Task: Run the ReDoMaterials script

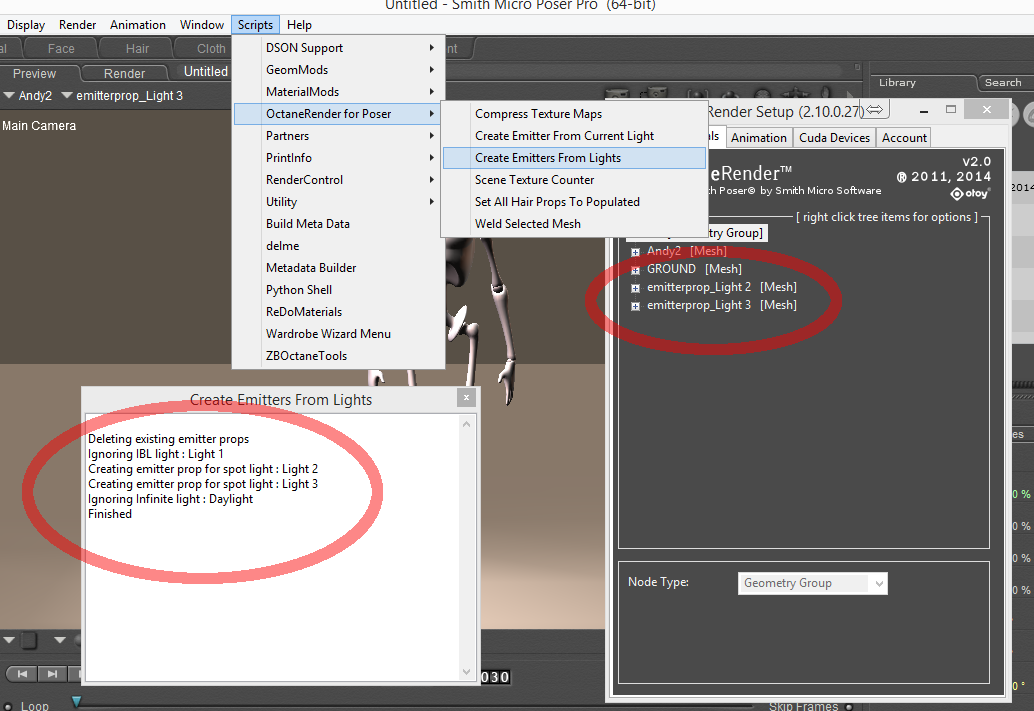Action: (339, 311)
